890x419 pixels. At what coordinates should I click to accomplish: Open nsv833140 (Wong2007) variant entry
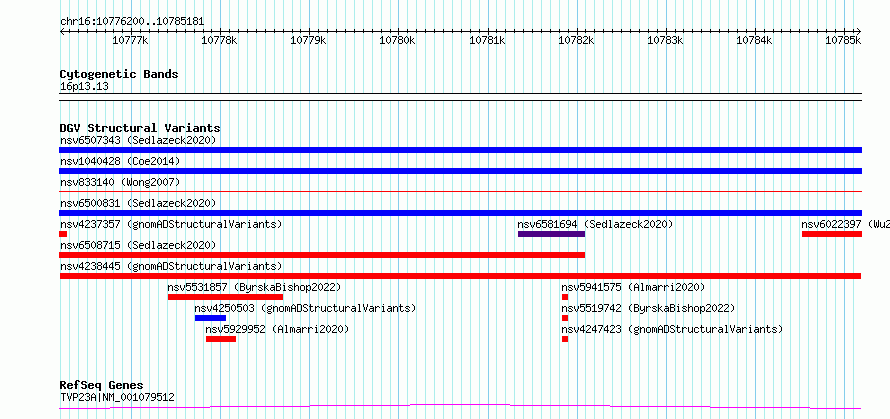pyautogui.click(x=120, y=182)
